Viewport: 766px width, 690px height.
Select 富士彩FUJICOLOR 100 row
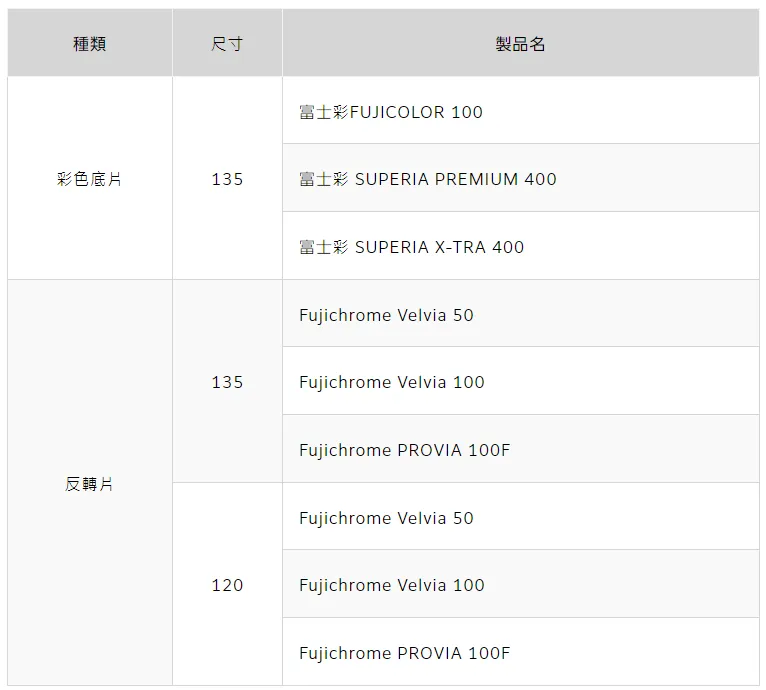point(521,110)
